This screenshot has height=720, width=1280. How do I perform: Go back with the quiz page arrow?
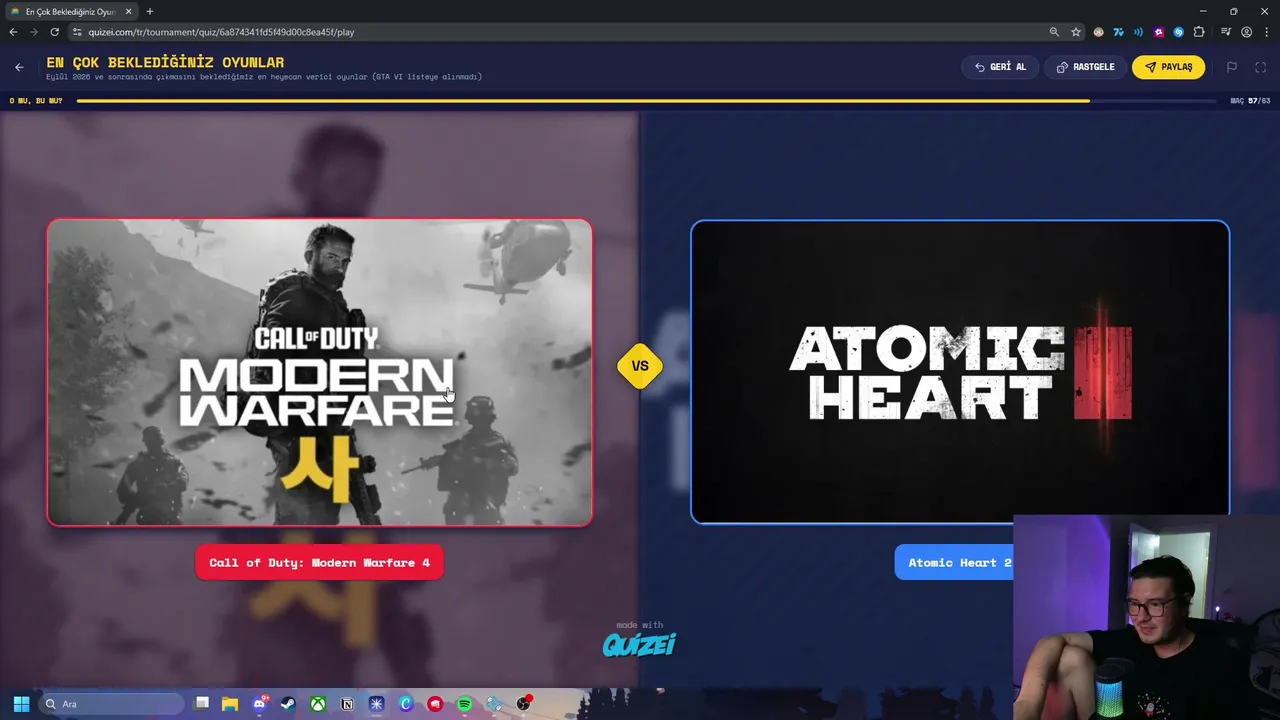19,67
